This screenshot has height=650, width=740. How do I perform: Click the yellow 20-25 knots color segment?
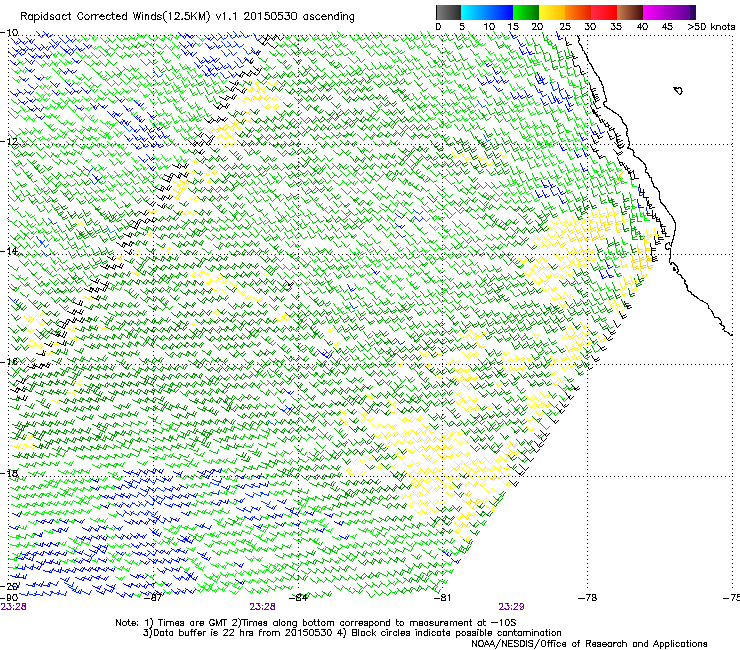552,12
